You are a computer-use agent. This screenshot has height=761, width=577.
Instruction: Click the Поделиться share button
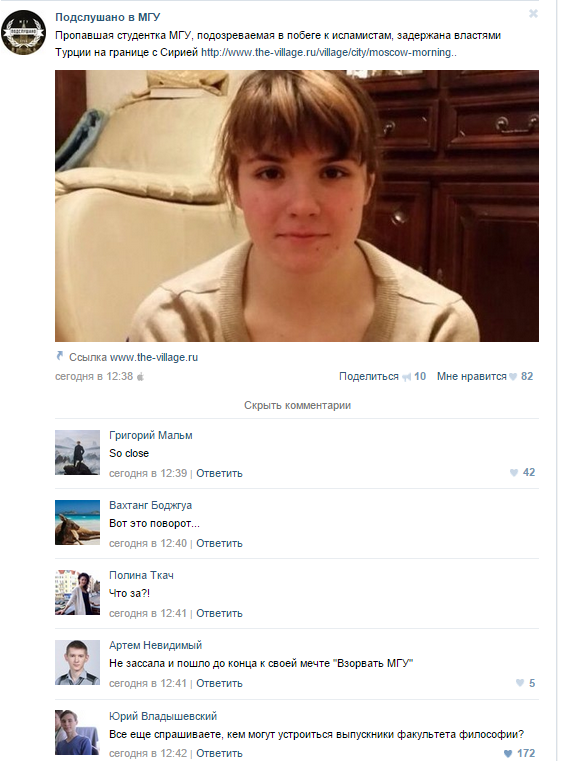tap(368, 376)
